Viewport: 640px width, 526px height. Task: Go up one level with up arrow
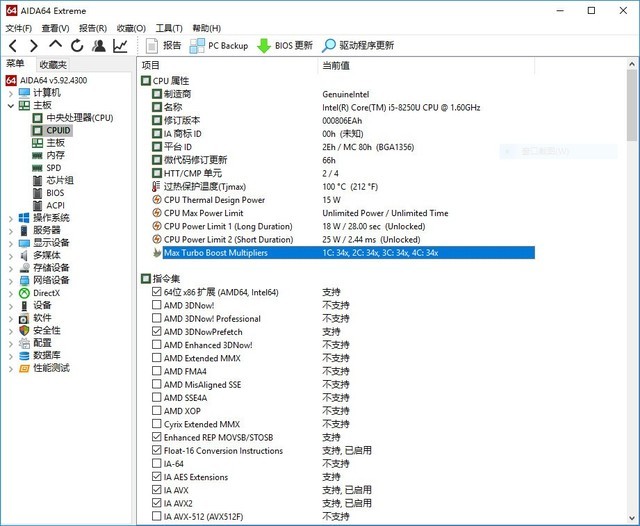[55, 46]
